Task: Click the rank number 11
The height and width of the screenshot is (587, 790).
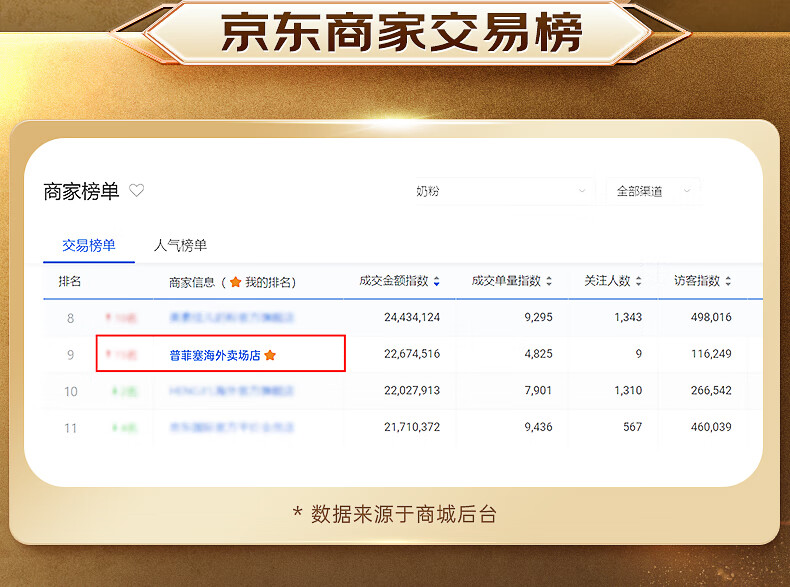Action: pyautogui.click(x=71, y=428)
